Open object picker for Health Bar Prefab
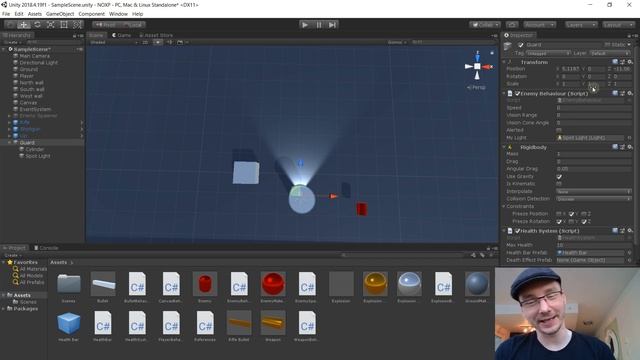 point(629,253)
